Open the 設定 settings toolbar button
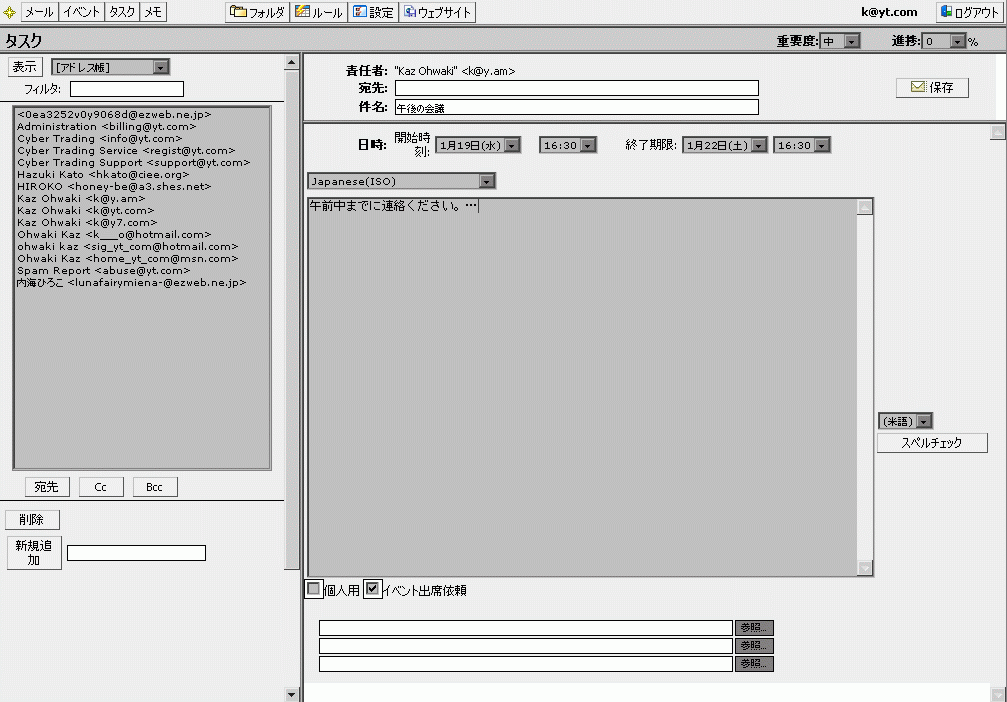 click(x=373, y=13)
